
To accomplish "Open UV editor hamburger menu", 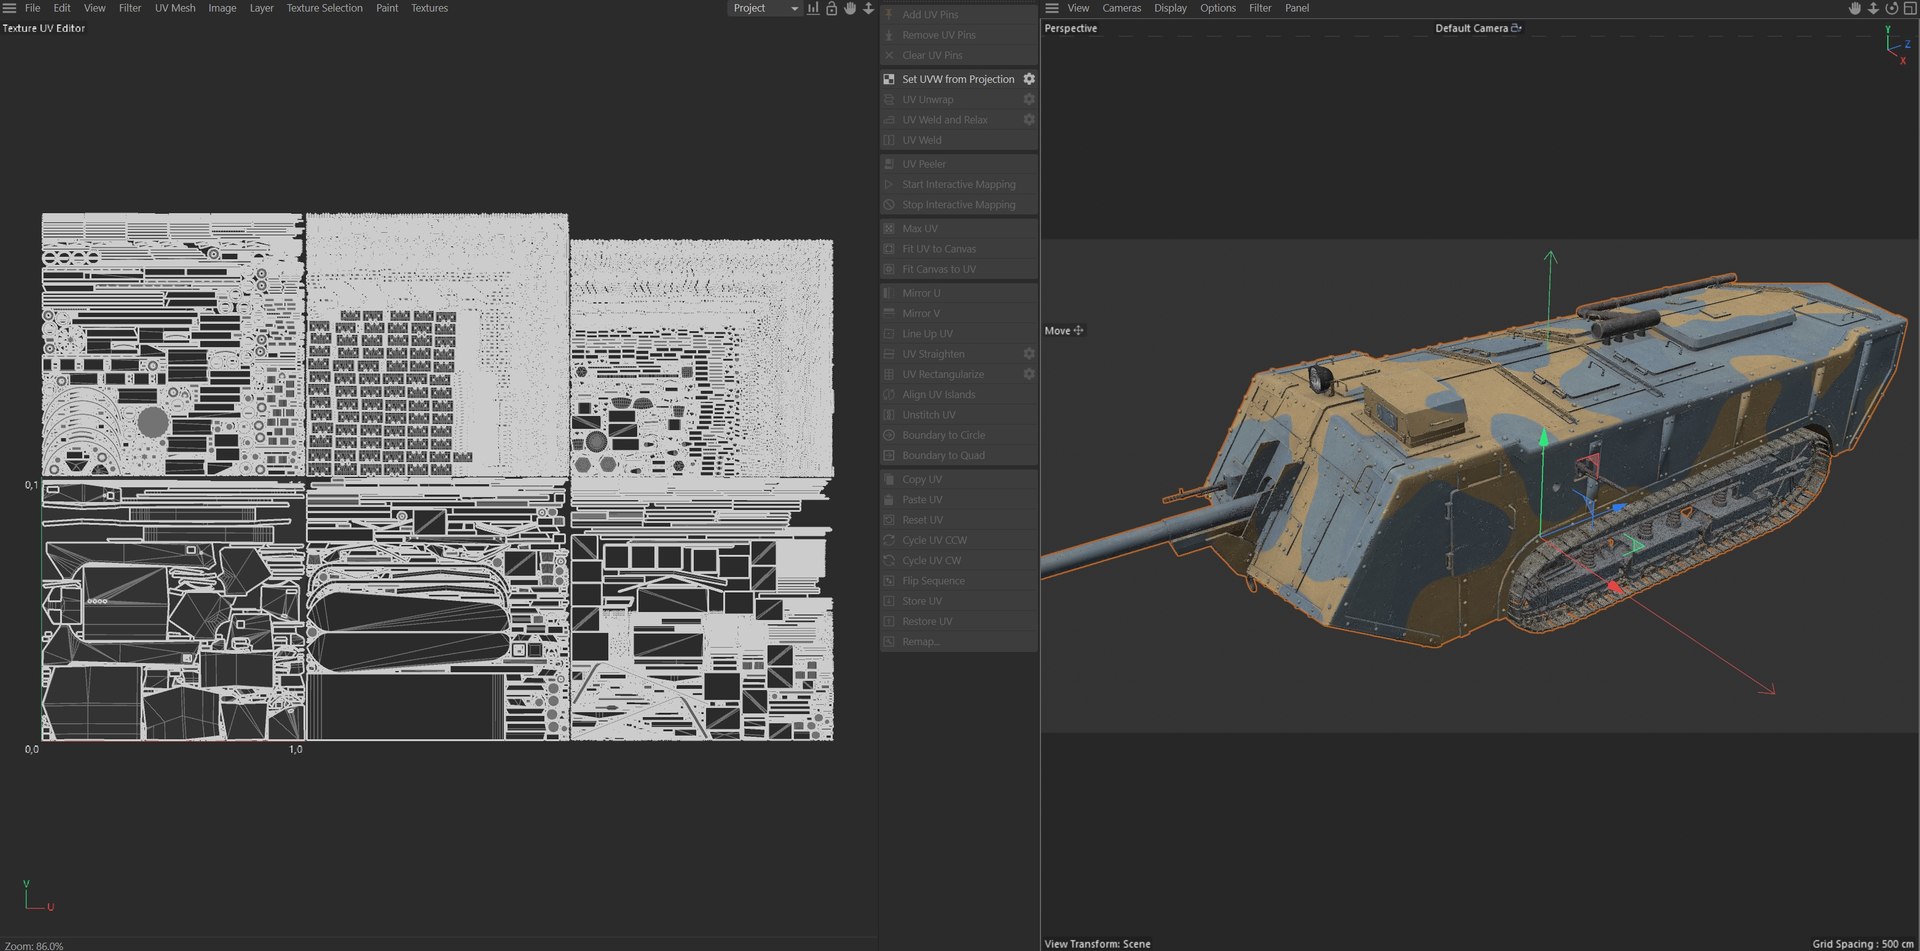I will coord(10,8).
